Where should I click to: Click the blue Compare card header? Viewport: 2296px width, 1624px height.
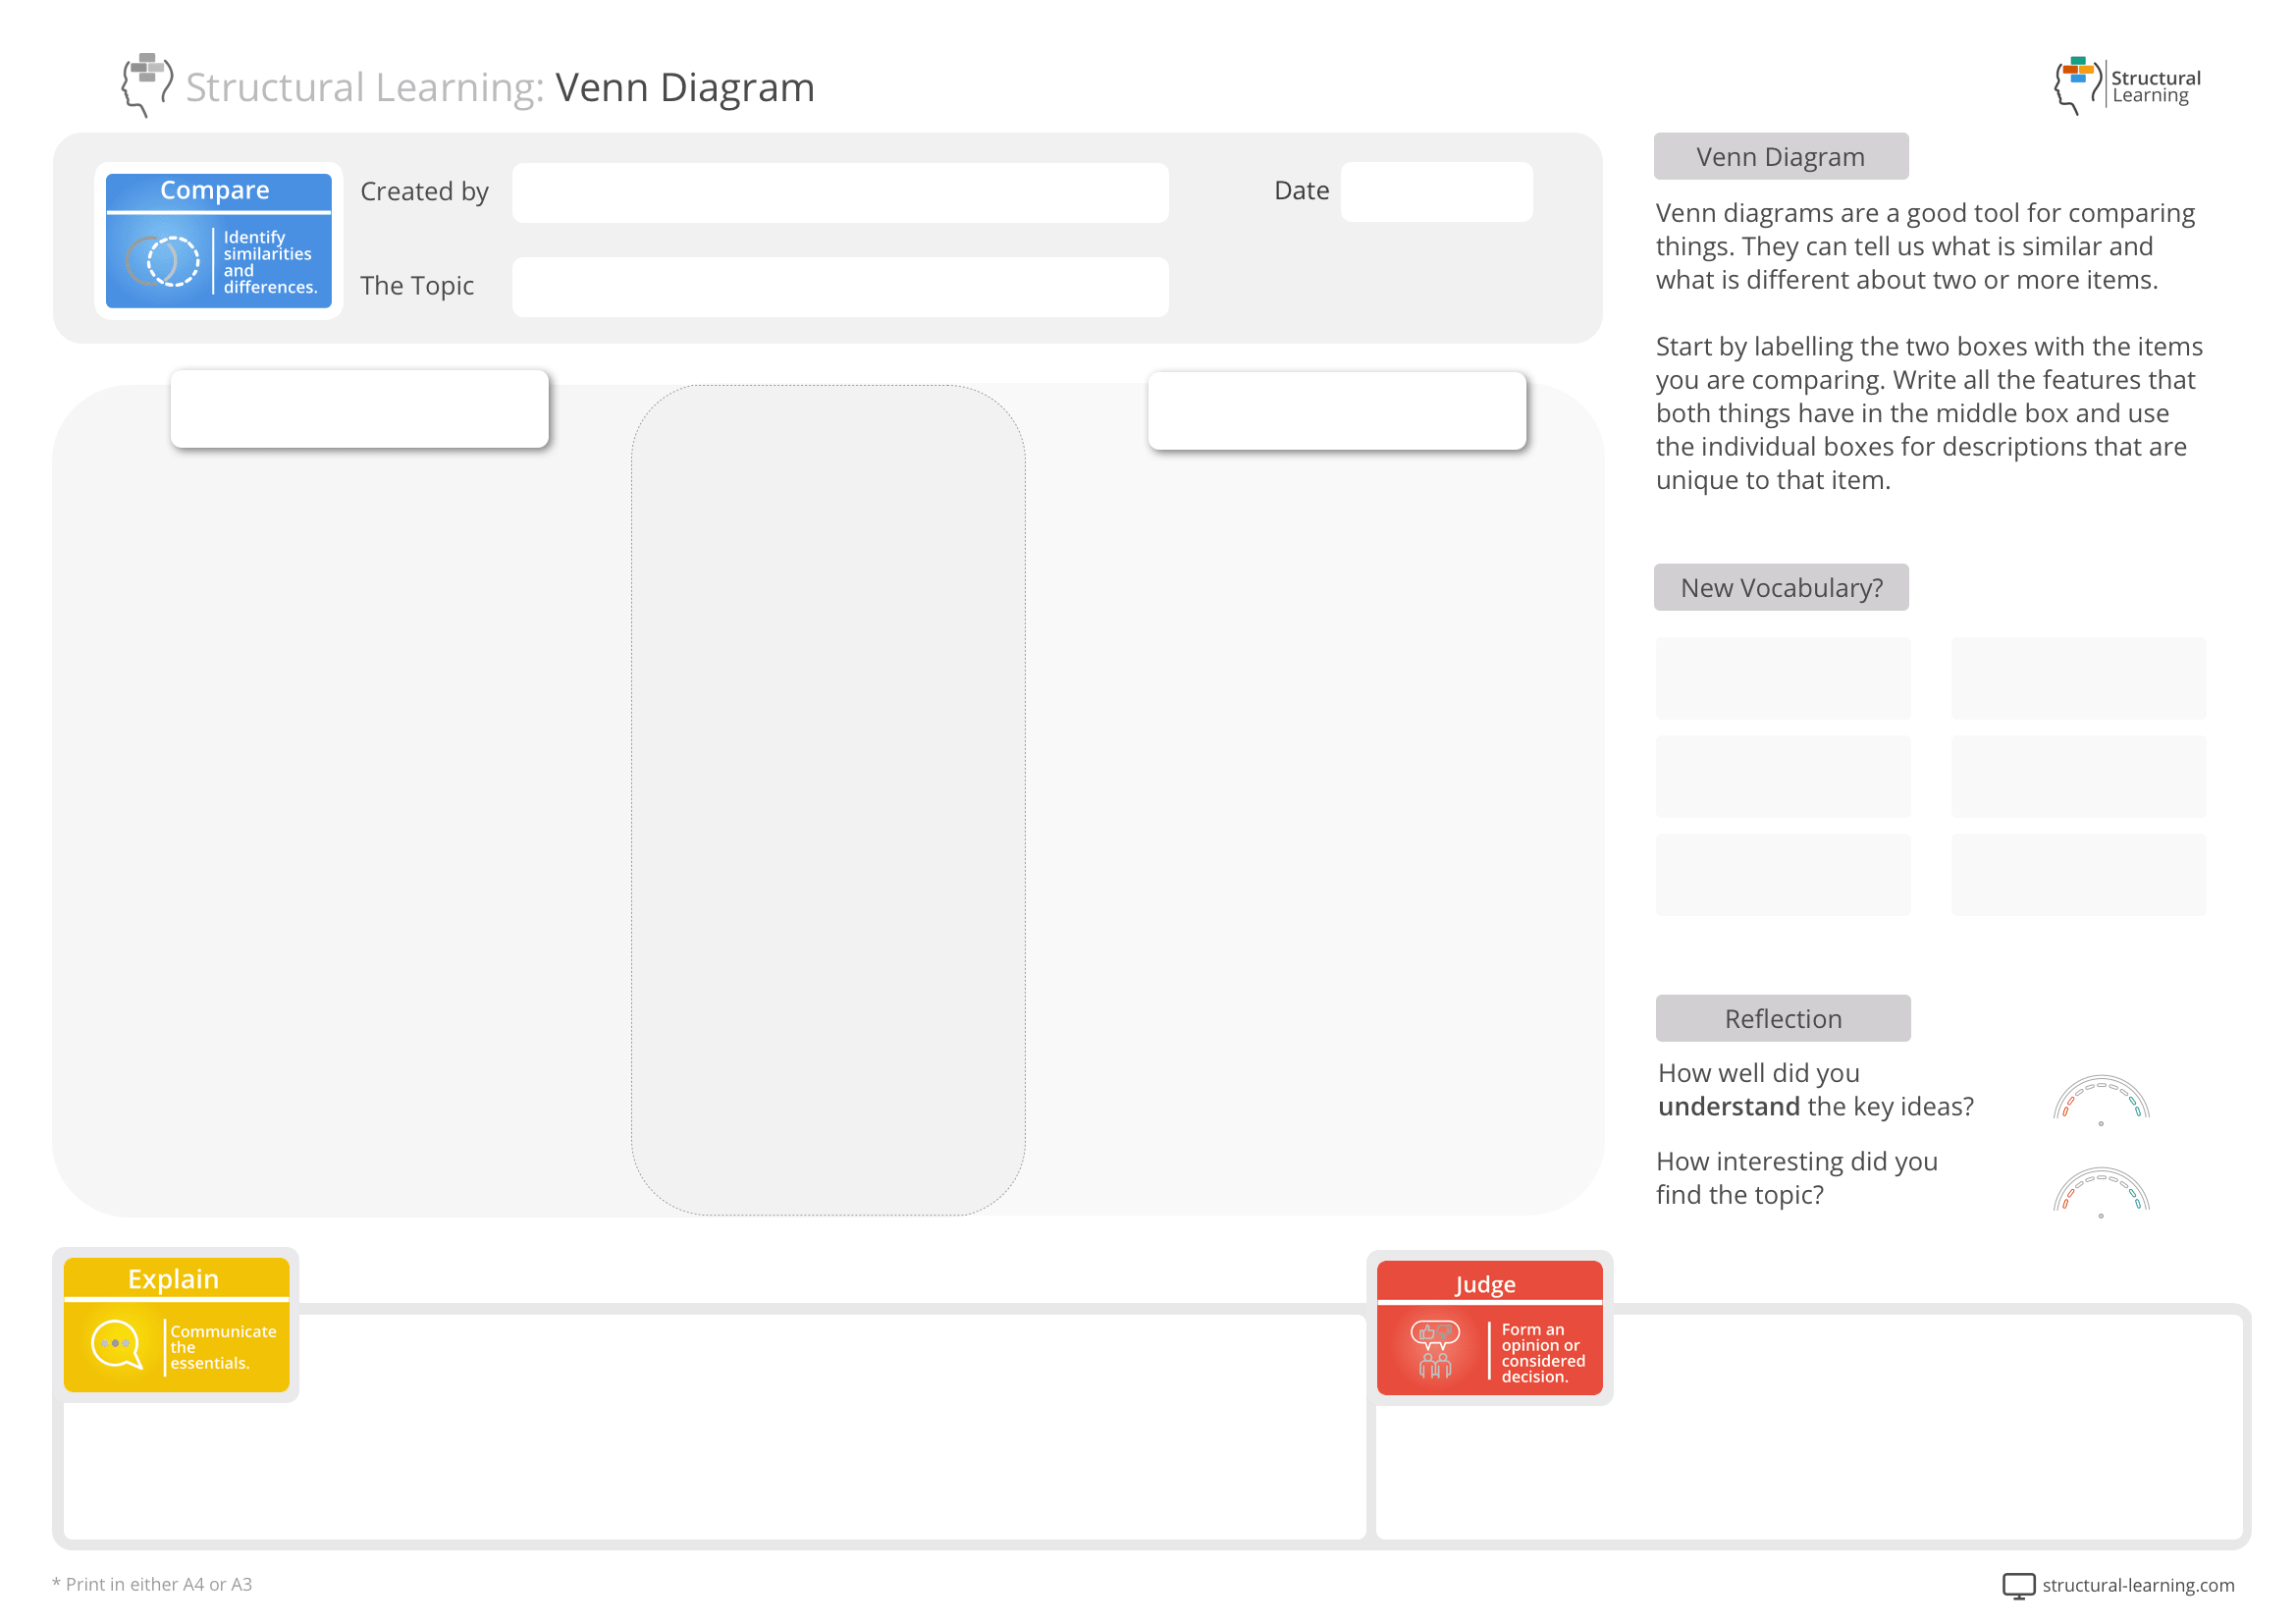tap(217, 190)
